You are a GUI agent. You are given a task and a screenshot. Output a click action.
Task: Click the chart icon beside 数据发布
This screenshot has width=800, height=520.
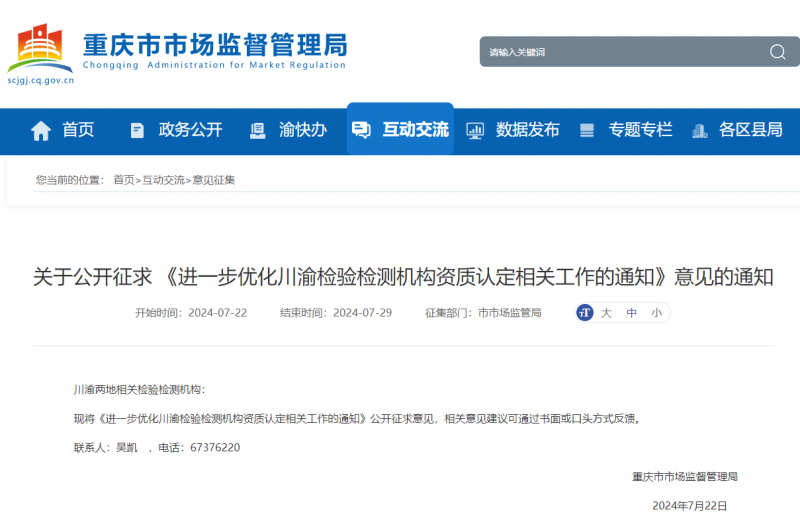475,130
